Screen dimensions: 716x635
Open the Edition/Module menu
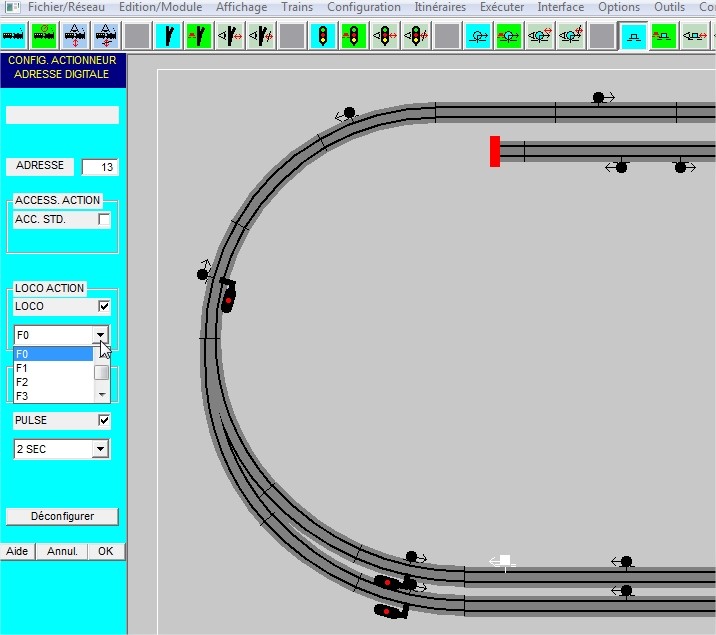tap(160, 7)
